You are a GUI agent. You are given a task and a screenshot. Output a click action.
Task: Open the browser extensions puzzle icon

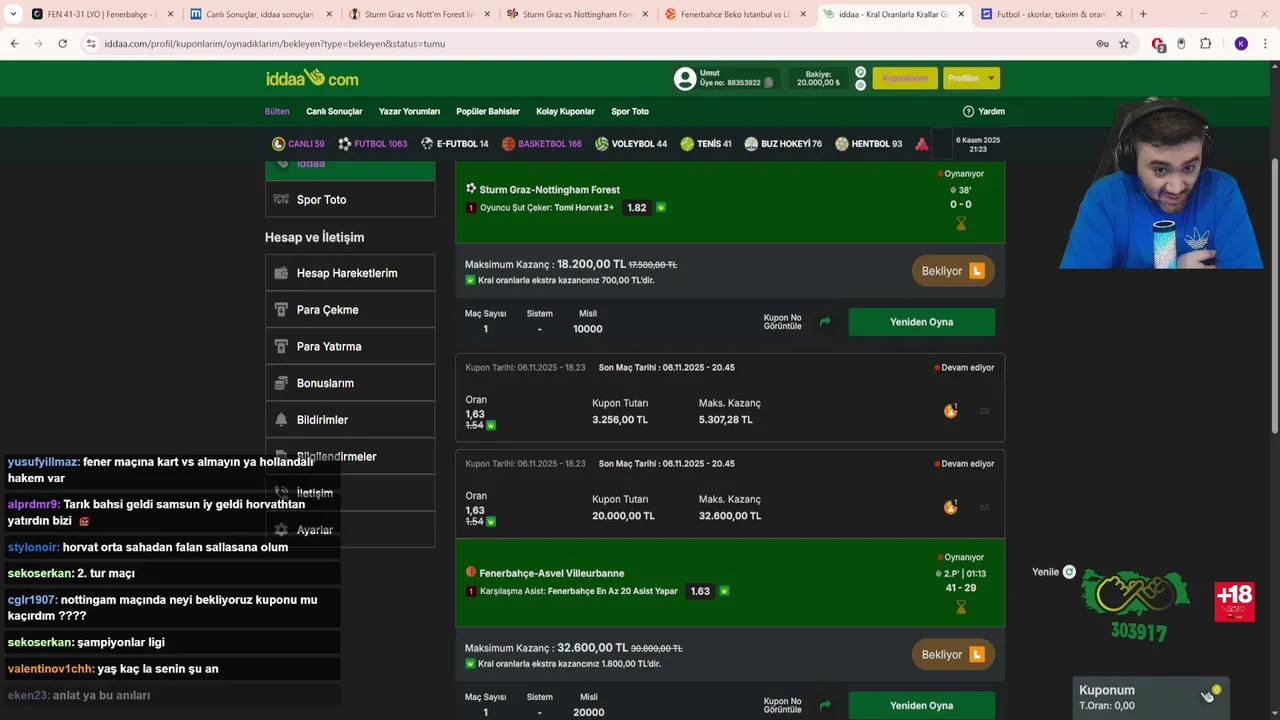1205,44
